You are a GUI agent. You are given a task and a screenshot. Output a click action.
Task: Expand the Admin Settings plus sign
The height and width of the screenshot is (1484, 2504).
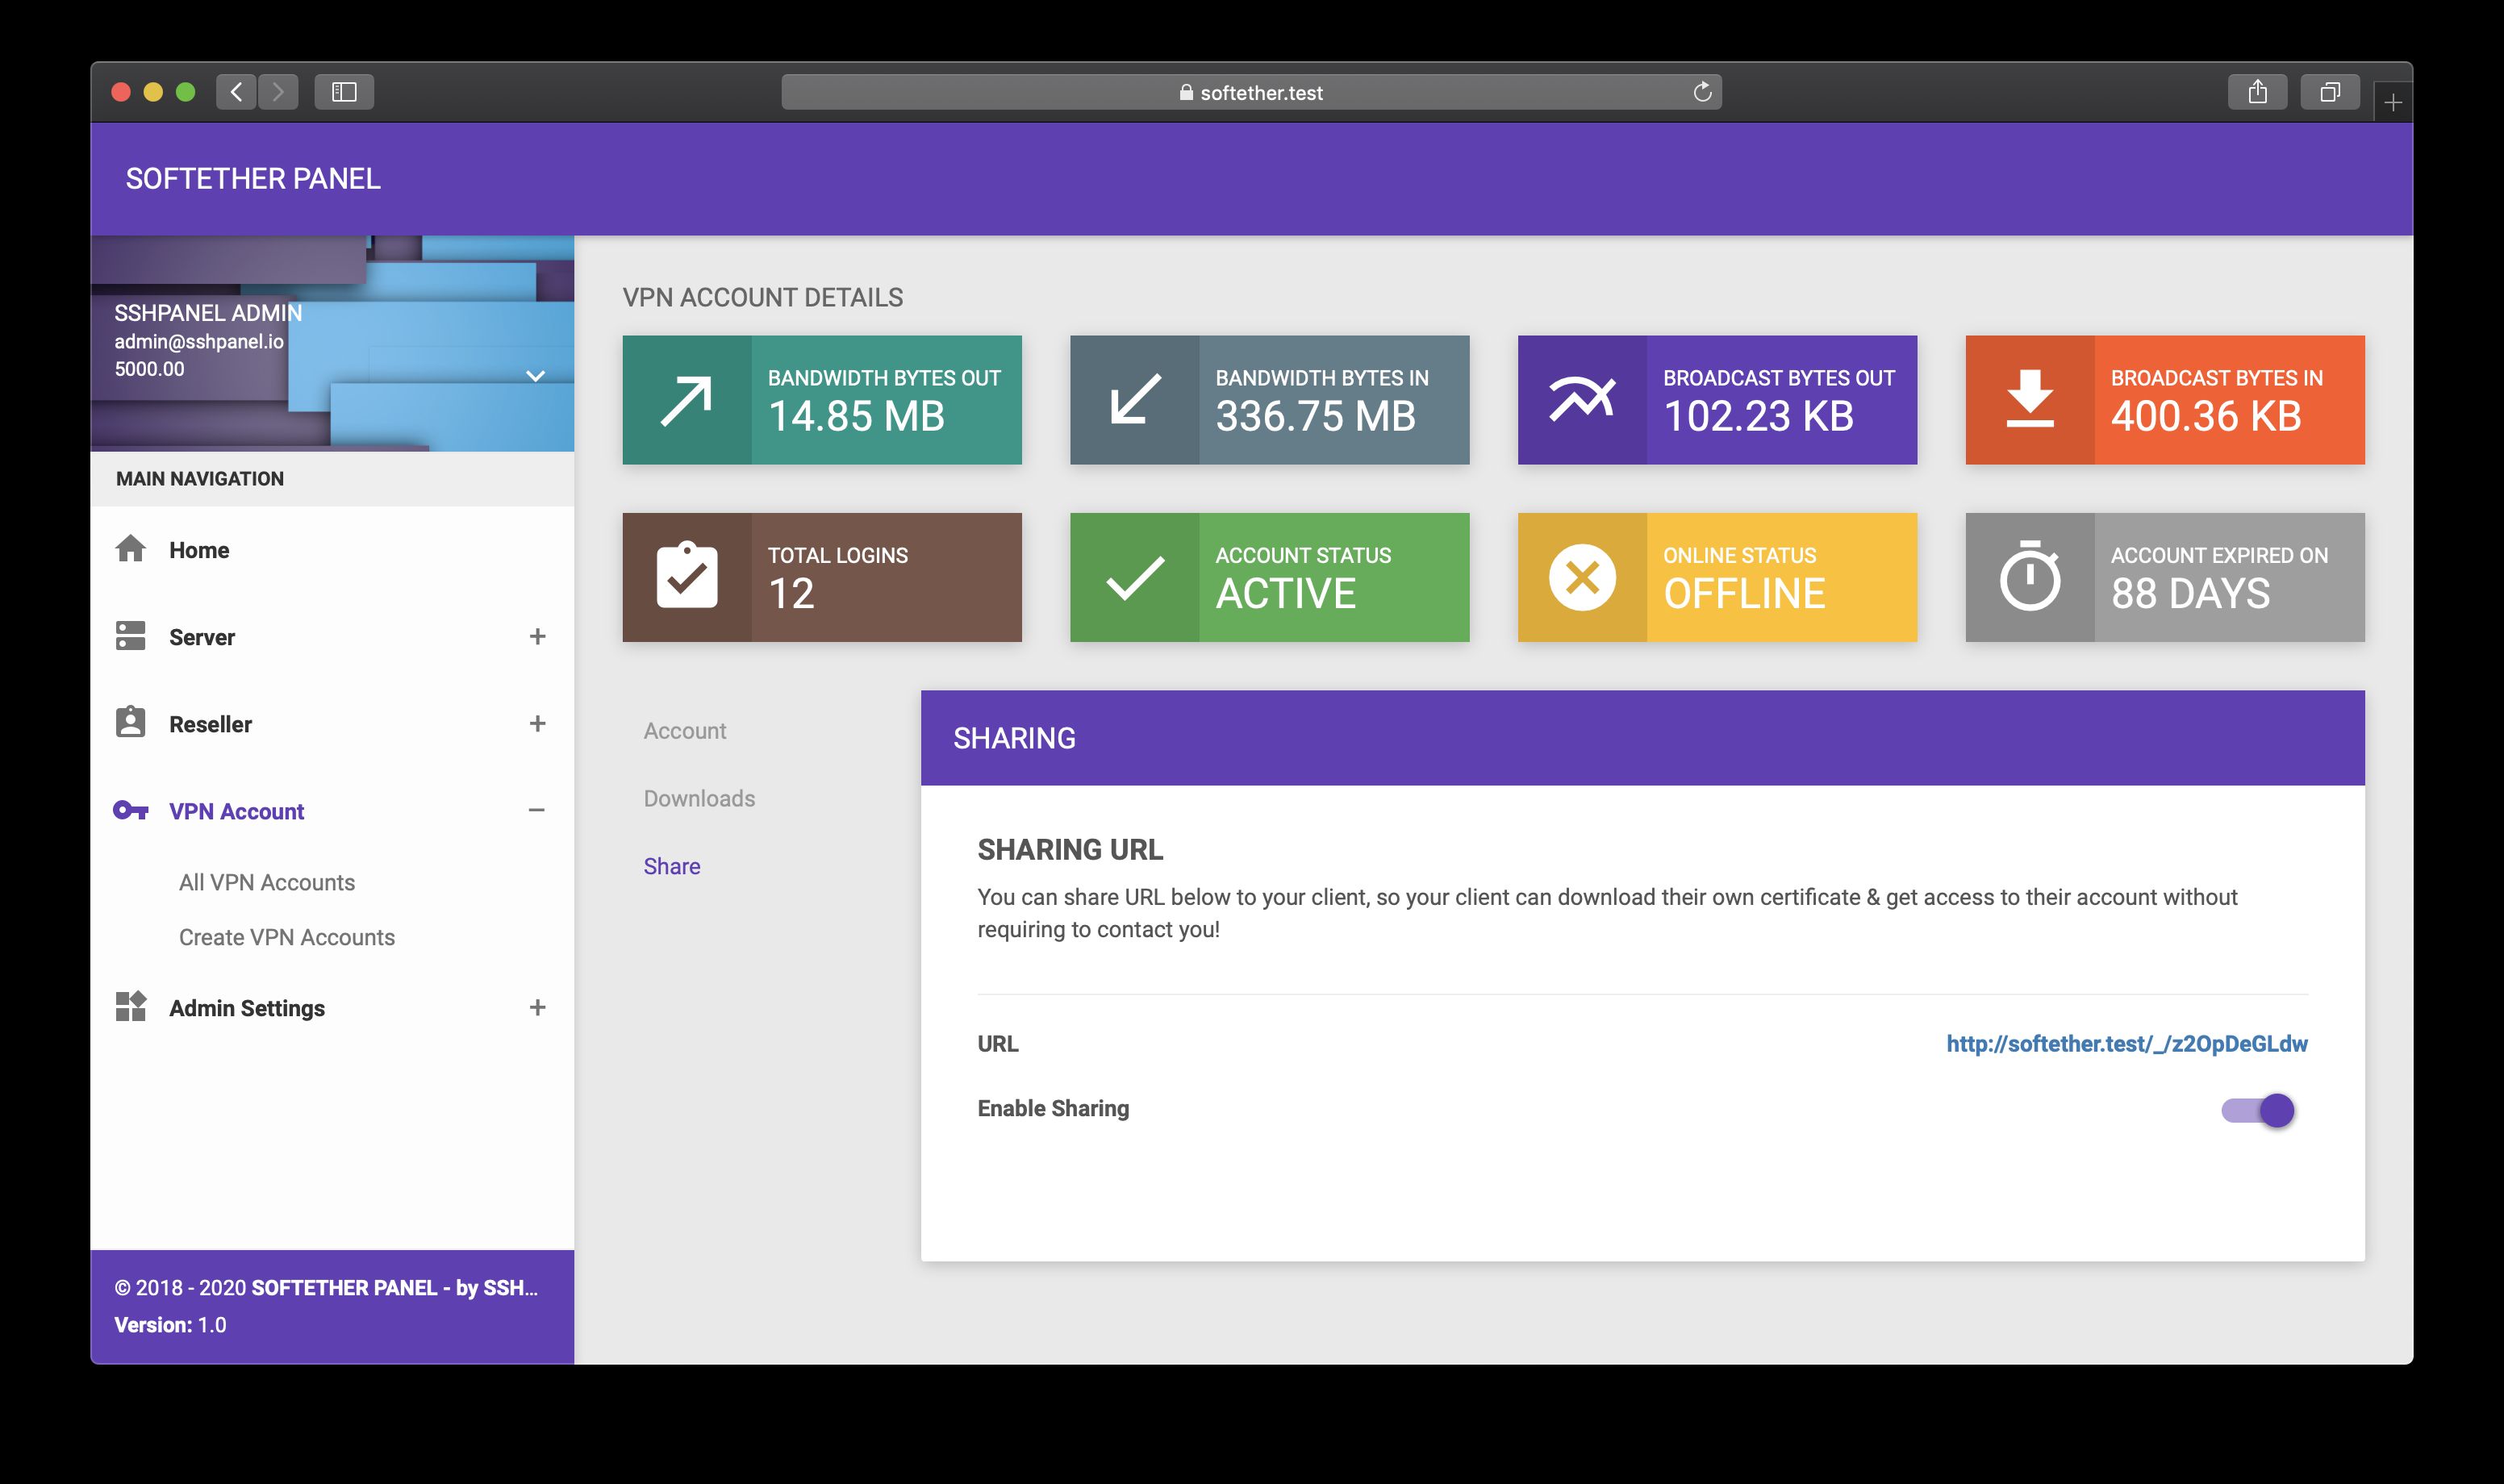[x=537, y=1007]
